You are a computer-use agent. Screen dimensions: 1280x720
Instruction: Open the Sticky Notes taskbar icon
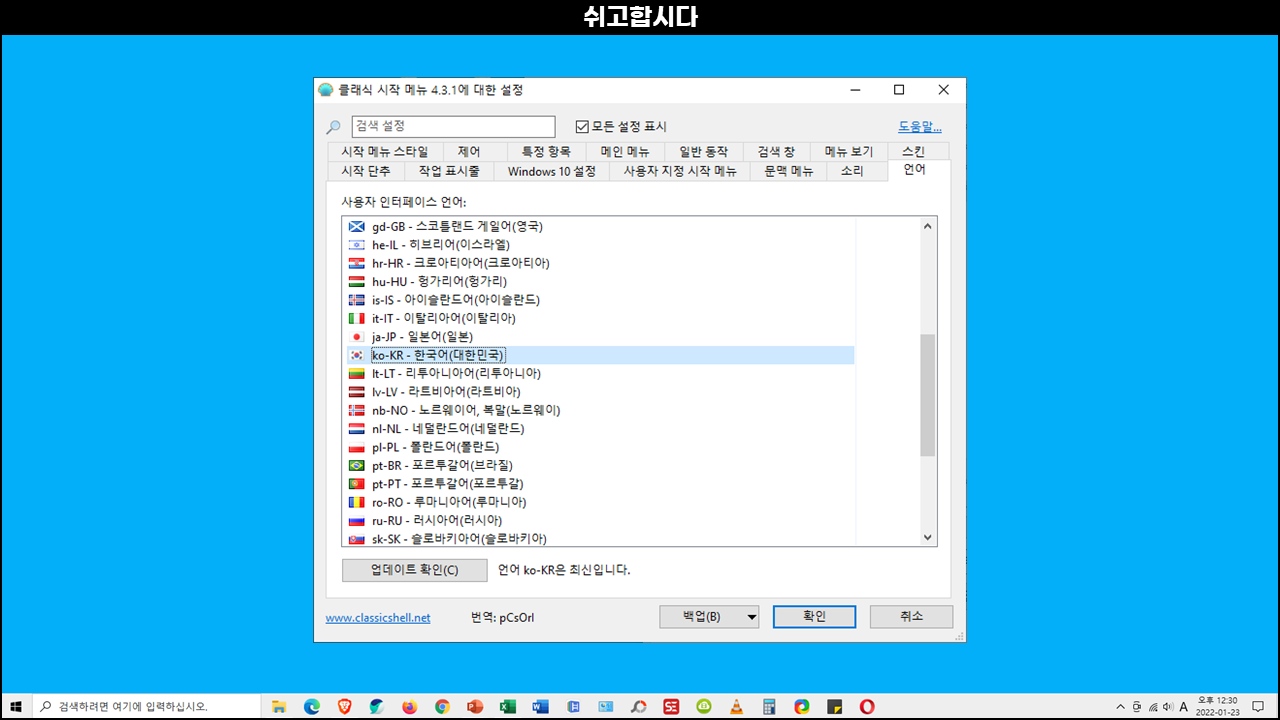[x=834, y=706]
